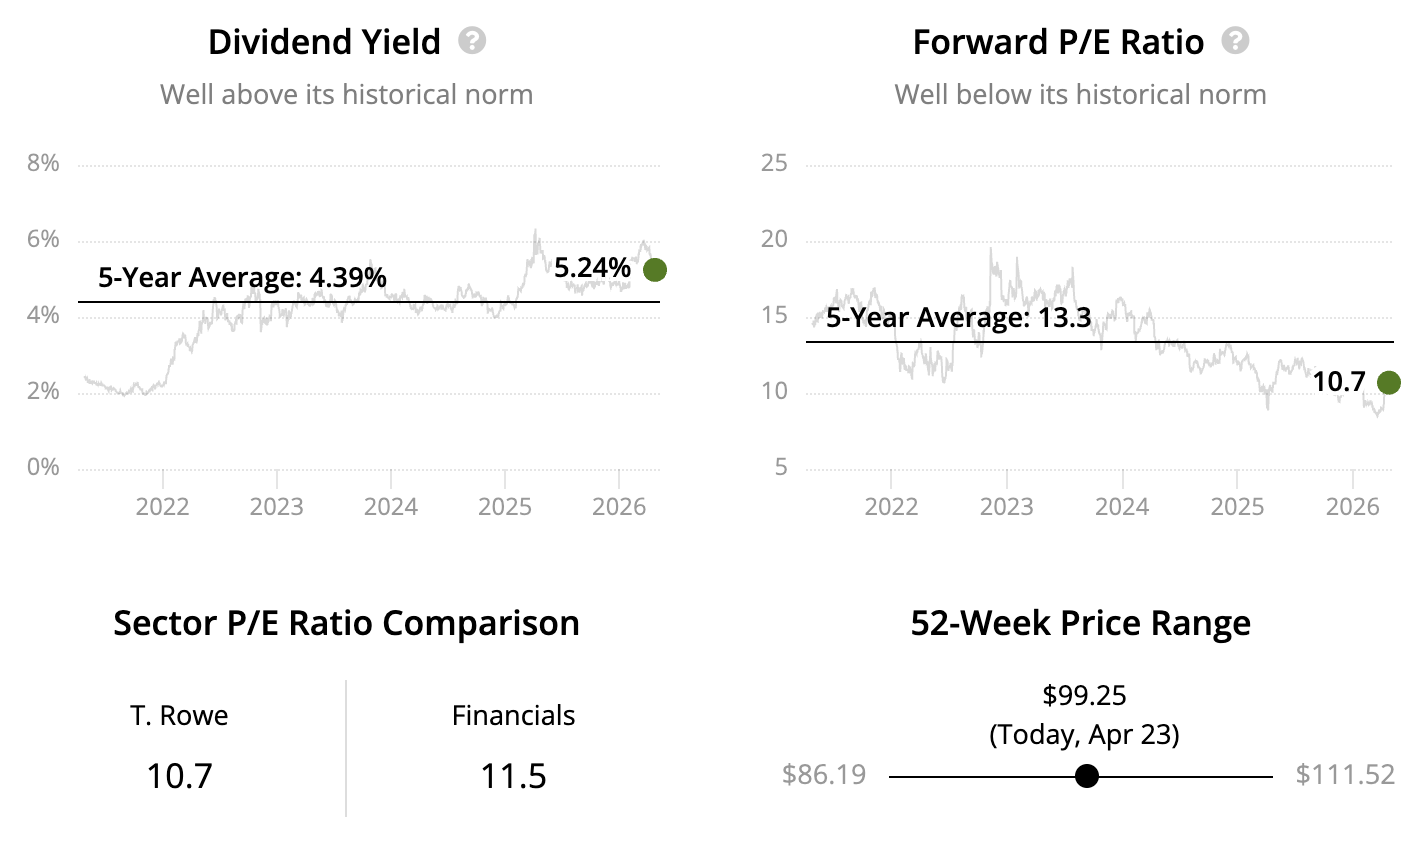
Task: Click the 5-Year Average: 13.3 label
Action: [958, 318]
